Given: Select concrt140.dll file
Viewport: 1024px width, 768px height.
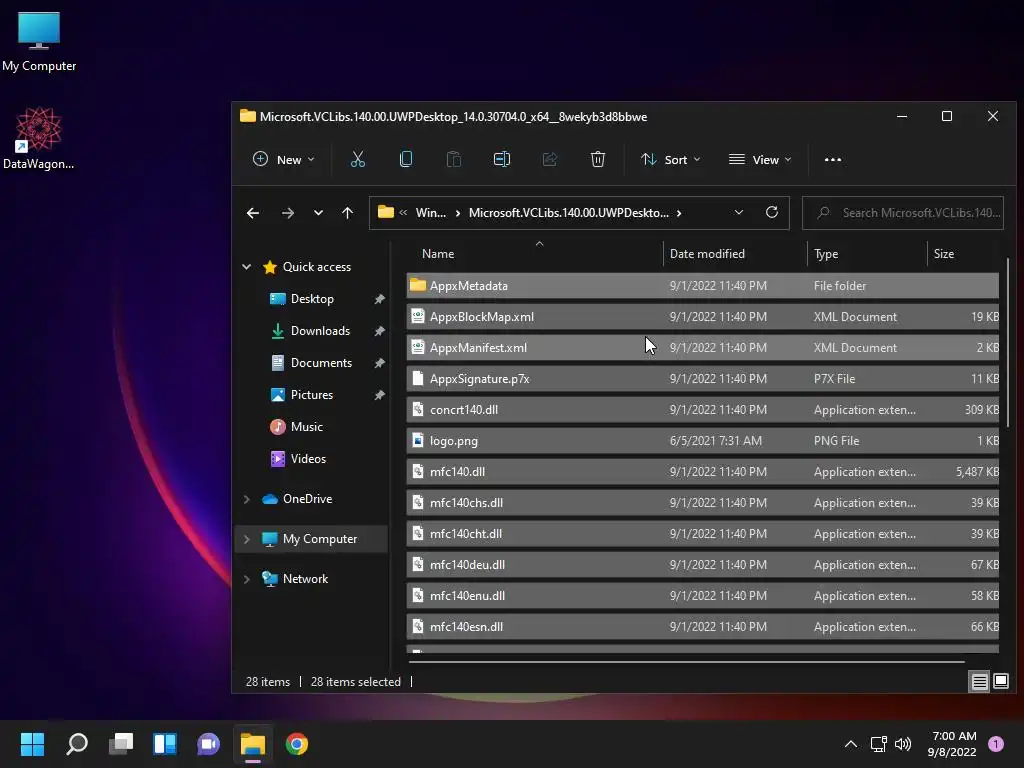Looking at the screenshot, I should [x=703, y=409].
